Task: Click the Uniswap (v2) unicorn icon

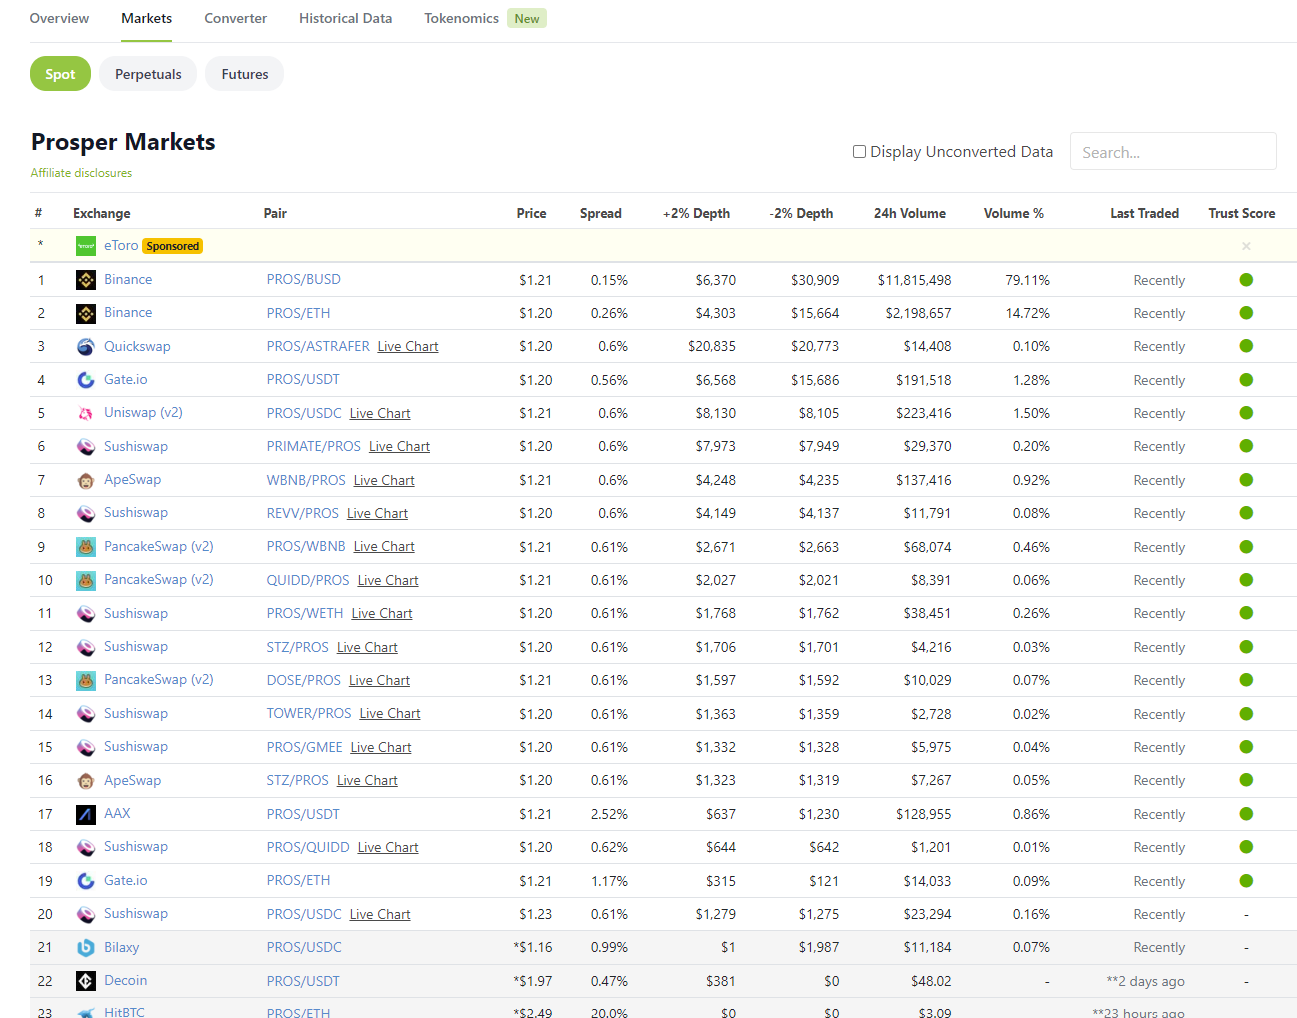Action: (86, 413)
